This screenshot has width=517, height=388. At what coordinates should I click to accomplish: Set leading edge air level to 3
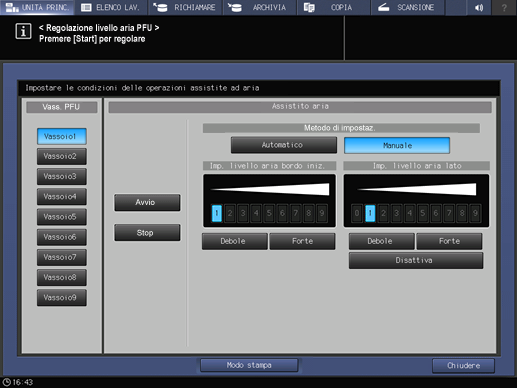[x=243, y=213]
